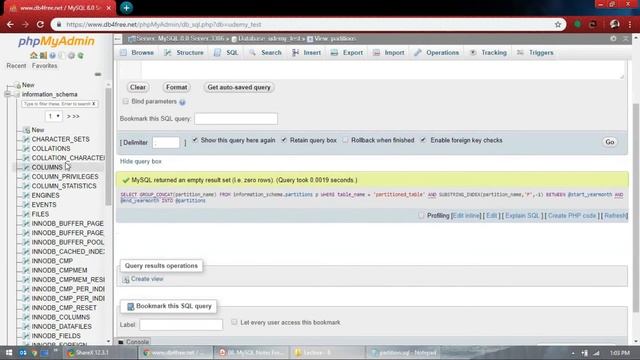Switch to Tracking tab
The image size is (640, 360).
pos(488,53)
